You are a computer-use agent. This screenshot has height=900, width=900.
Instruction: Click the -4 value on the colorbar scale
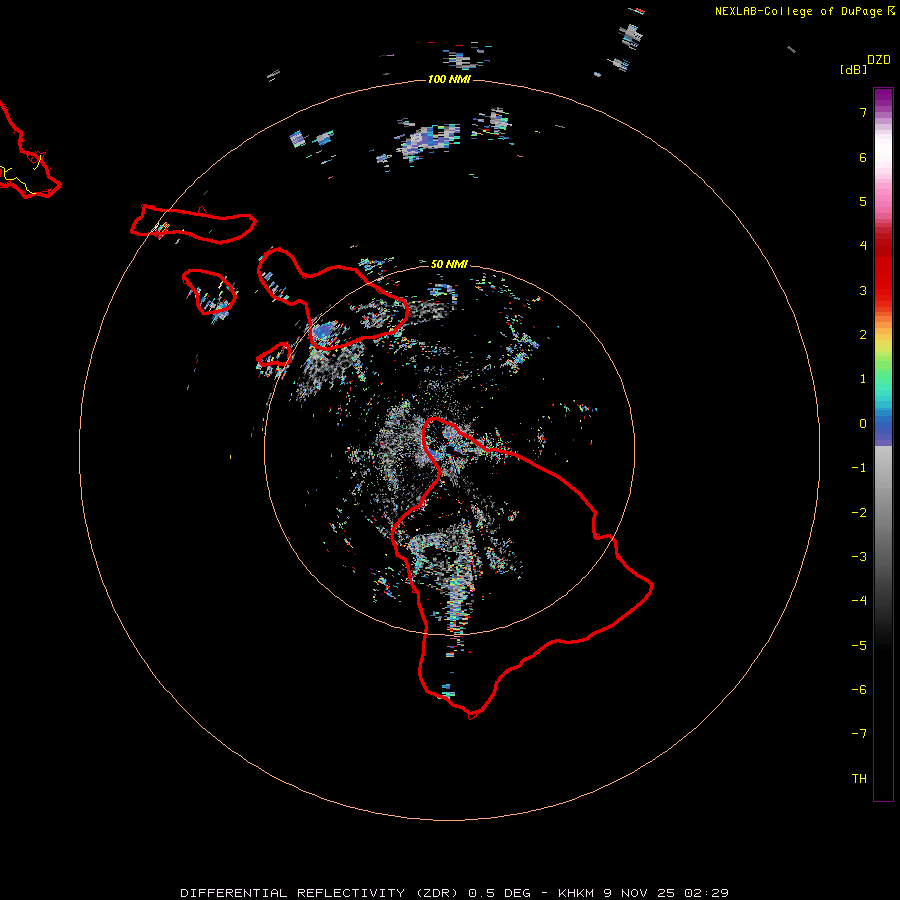tap(859, 600)
